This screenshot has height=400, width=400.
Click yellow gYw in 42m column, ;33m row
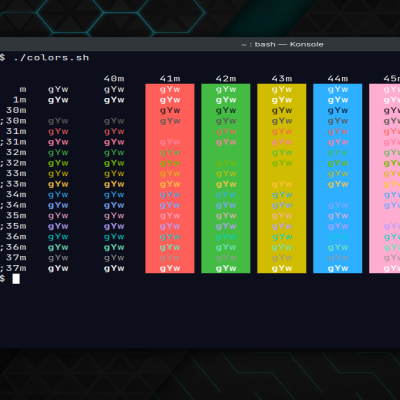point(226,184)
